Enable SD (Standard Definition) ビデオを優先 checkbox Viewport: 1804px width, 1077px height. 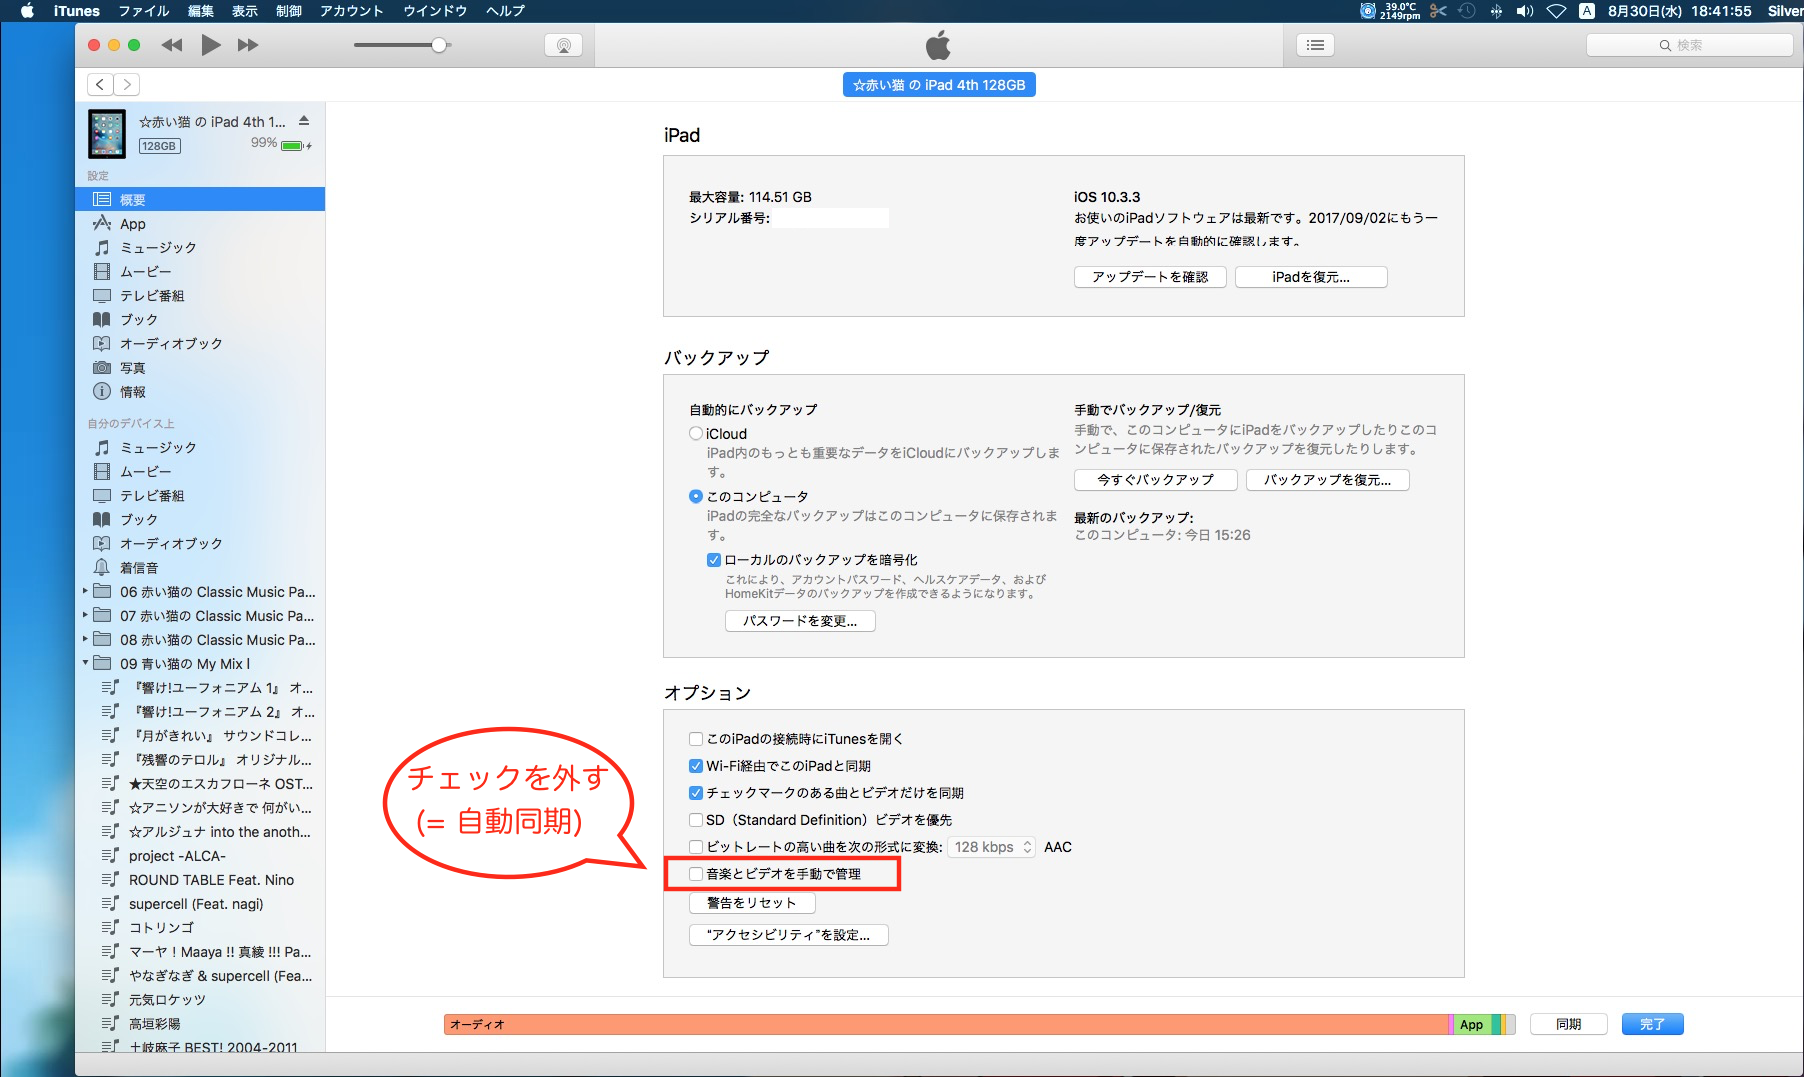coord(696,820)
